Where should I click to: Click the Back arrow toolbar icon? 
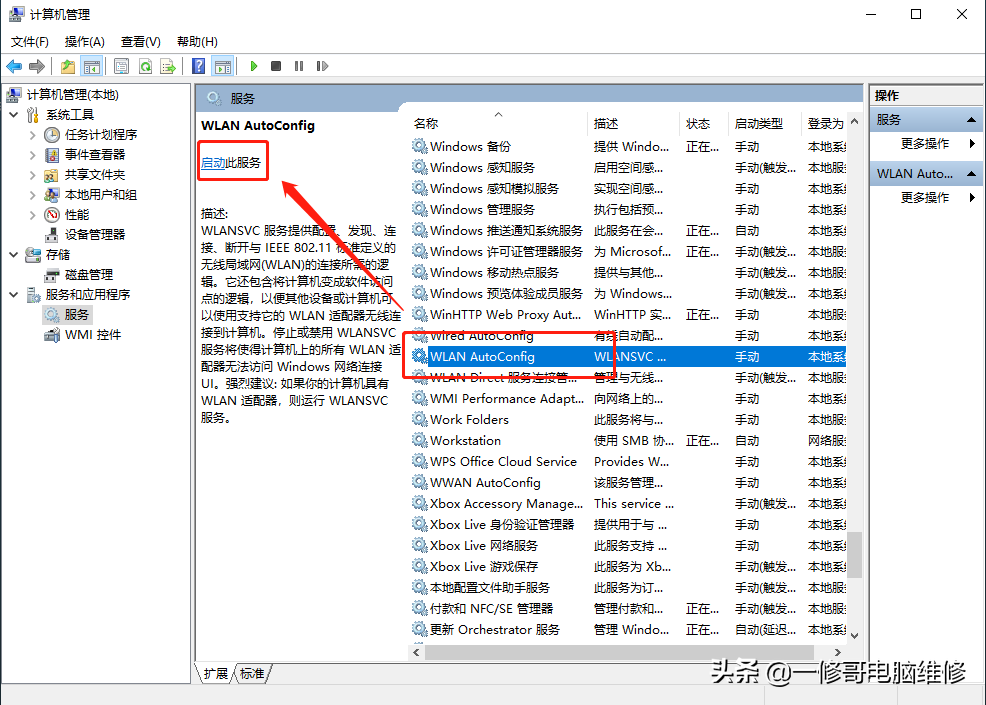(14, 66)
